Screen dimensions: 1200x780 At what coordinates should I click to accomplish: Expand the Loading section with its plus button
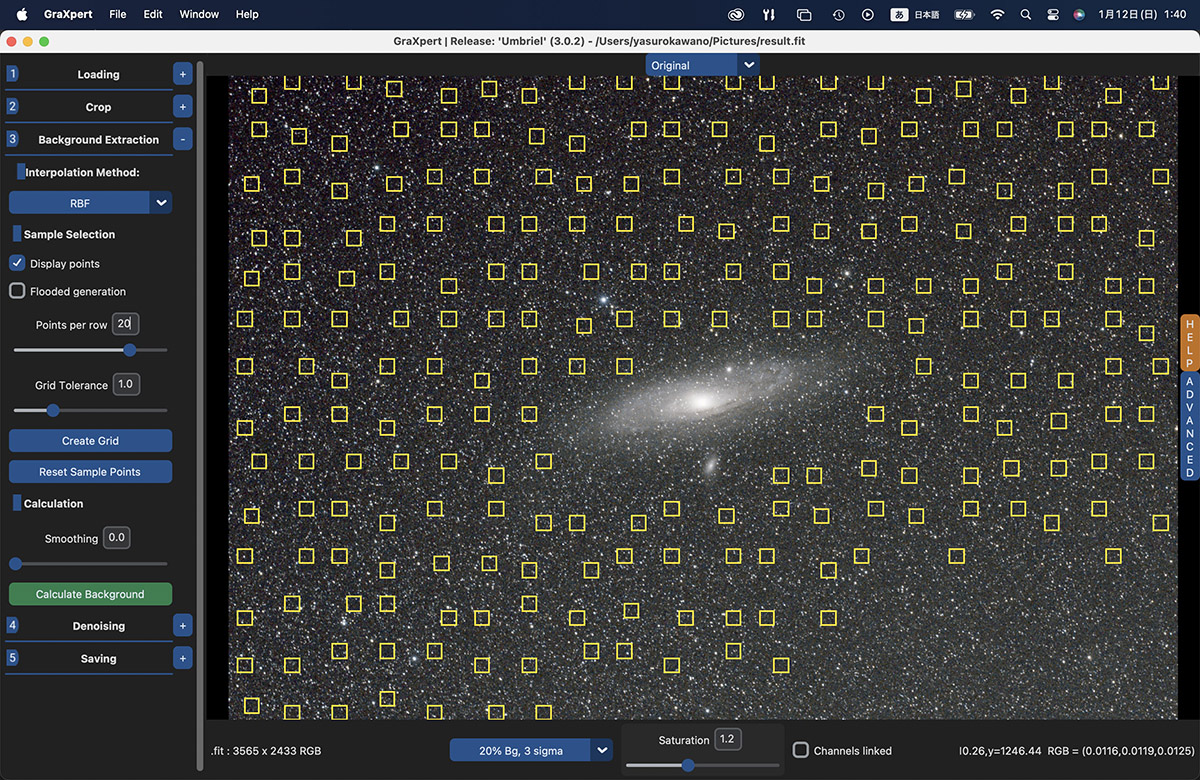[x=182, y=74]
